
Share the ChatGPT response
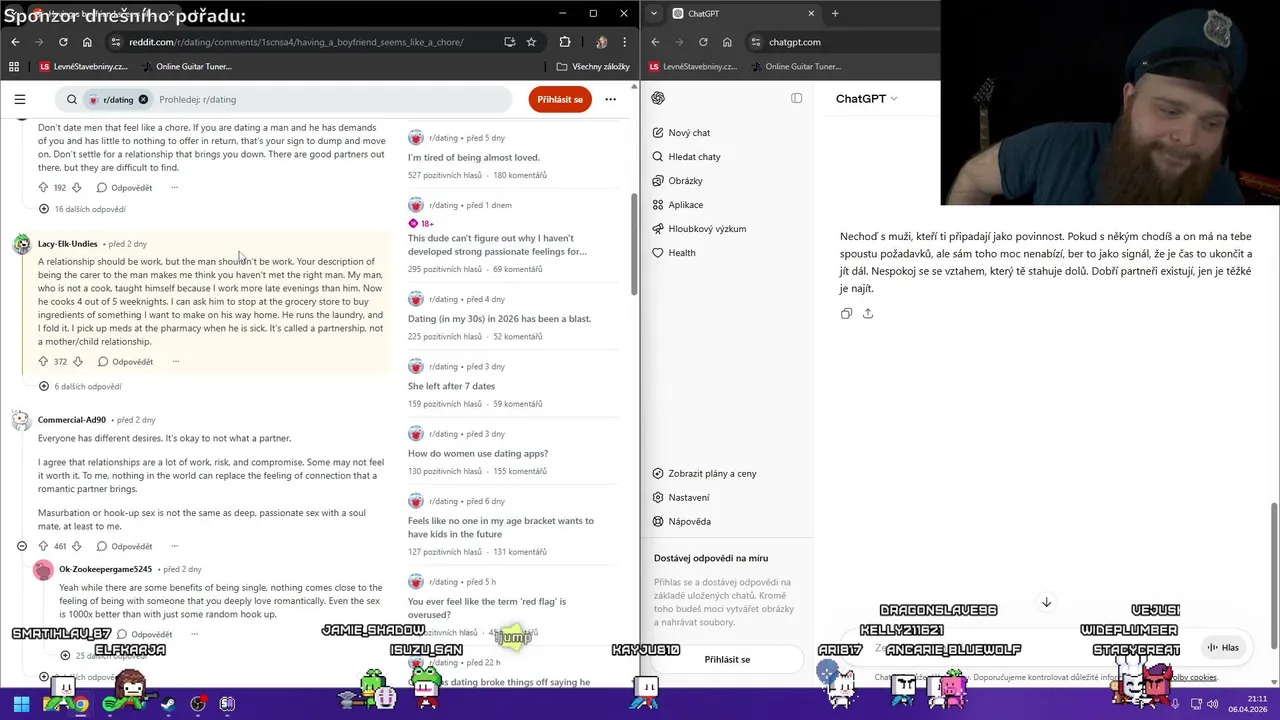pos(868,313)
